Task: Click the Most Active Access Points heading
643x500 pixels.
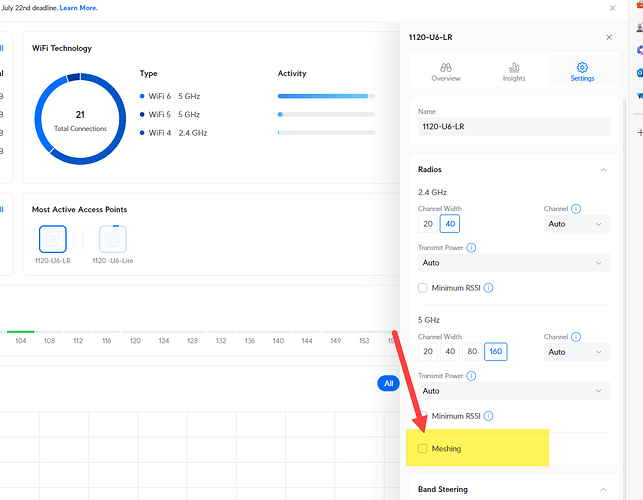Action: (x=80, y=210)
